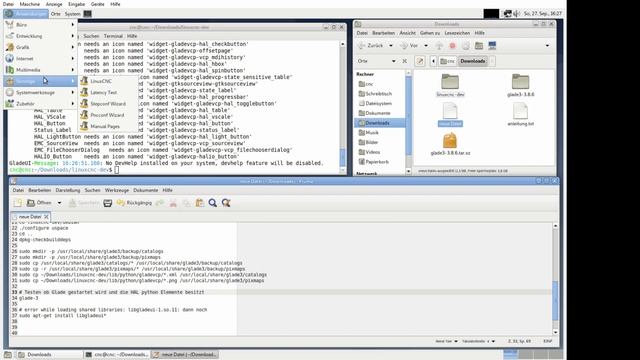Click the network icon in system tray
The image size is (640, 360).
coord(508,14)
